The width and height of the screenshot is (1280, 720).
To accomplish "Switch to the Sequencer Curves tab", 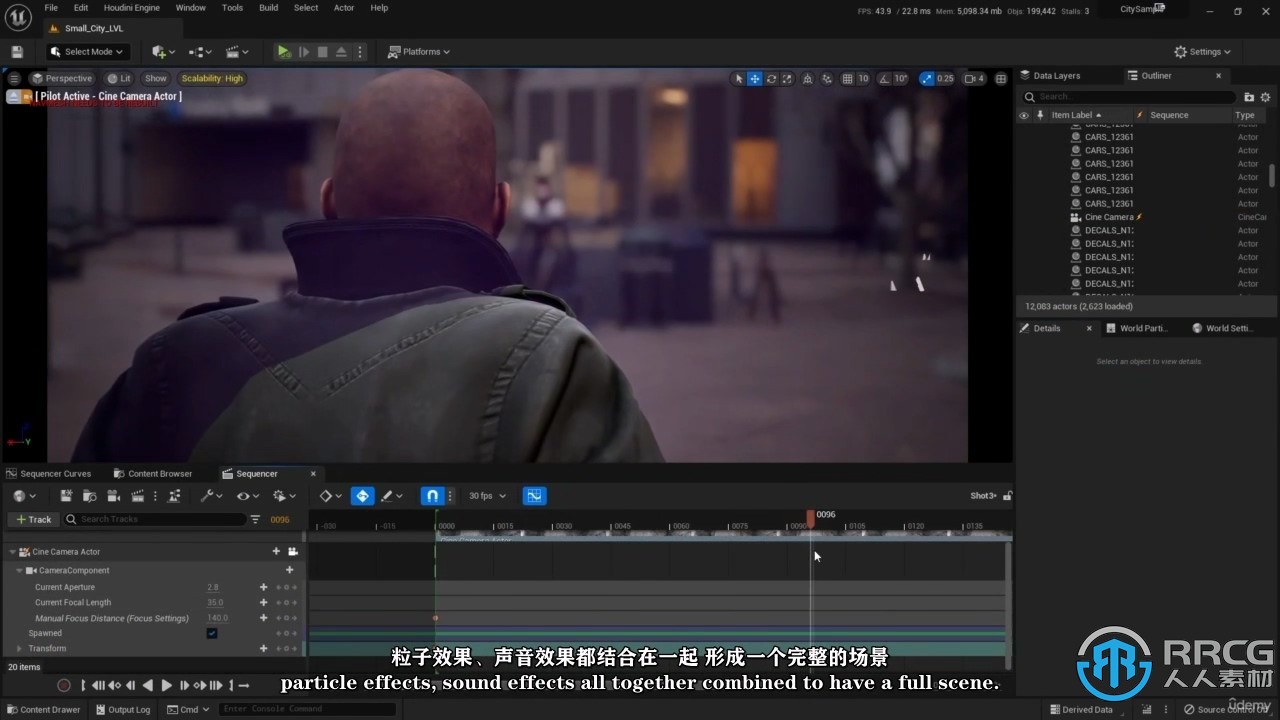I will click(49, 474).
